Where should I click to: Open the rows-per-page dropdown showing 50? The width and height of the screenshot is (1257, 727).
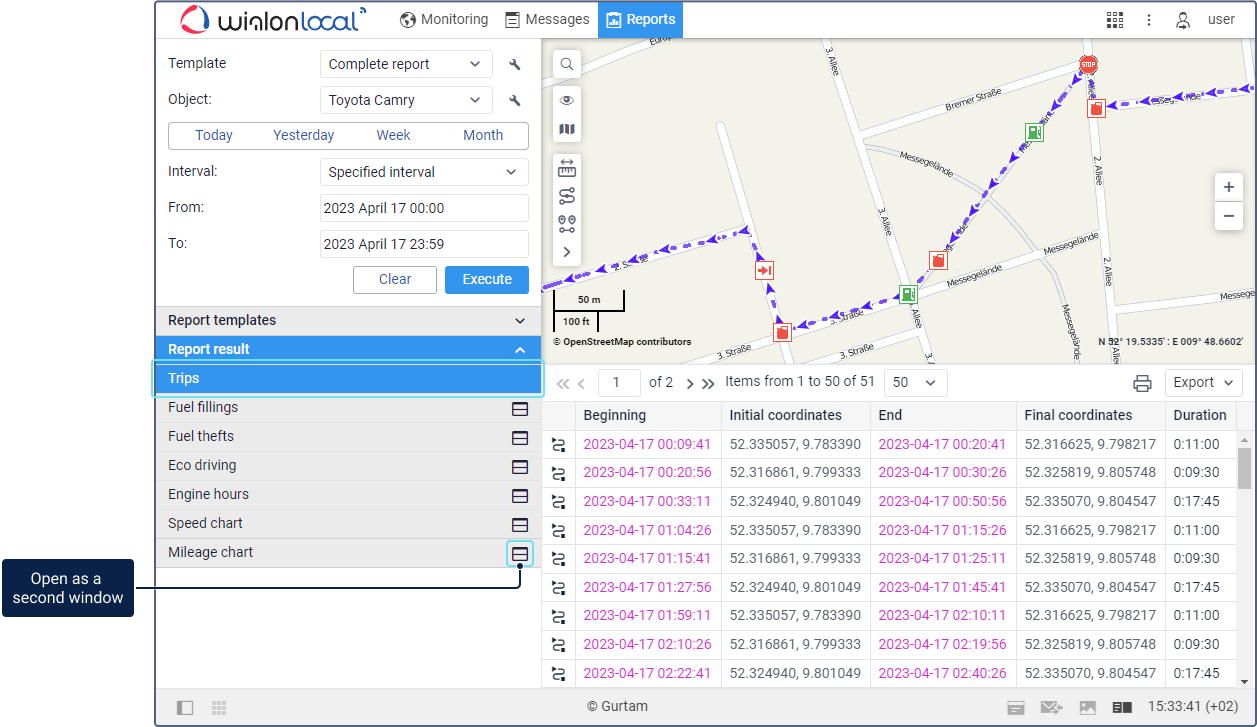click(x=917, y=383)
